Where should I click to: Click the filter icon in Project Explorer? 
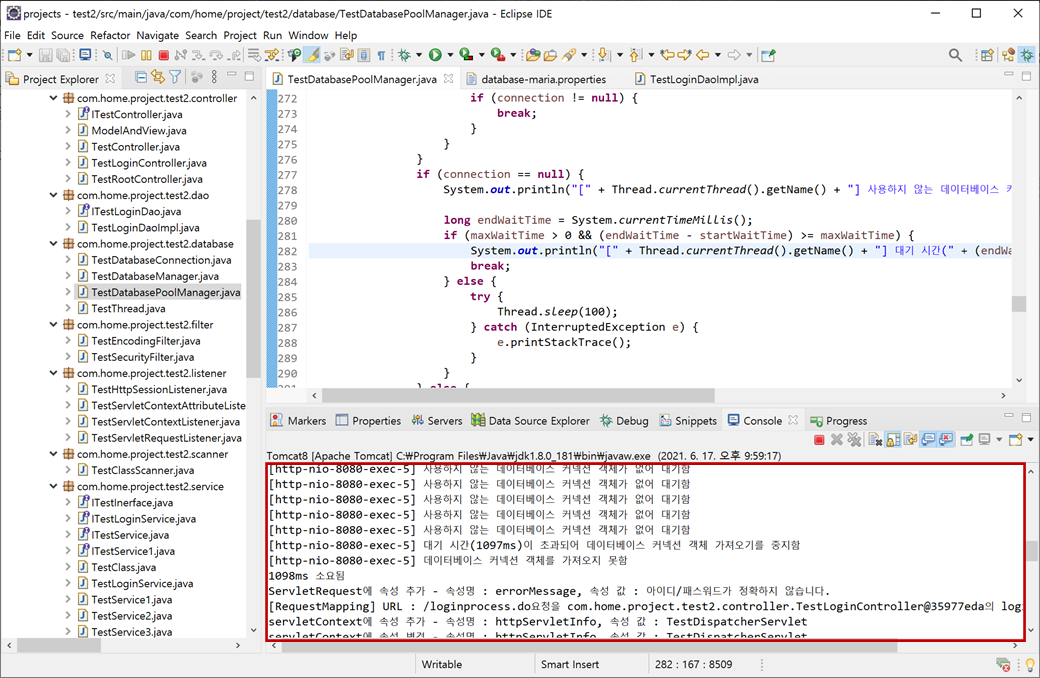[175, 78]
